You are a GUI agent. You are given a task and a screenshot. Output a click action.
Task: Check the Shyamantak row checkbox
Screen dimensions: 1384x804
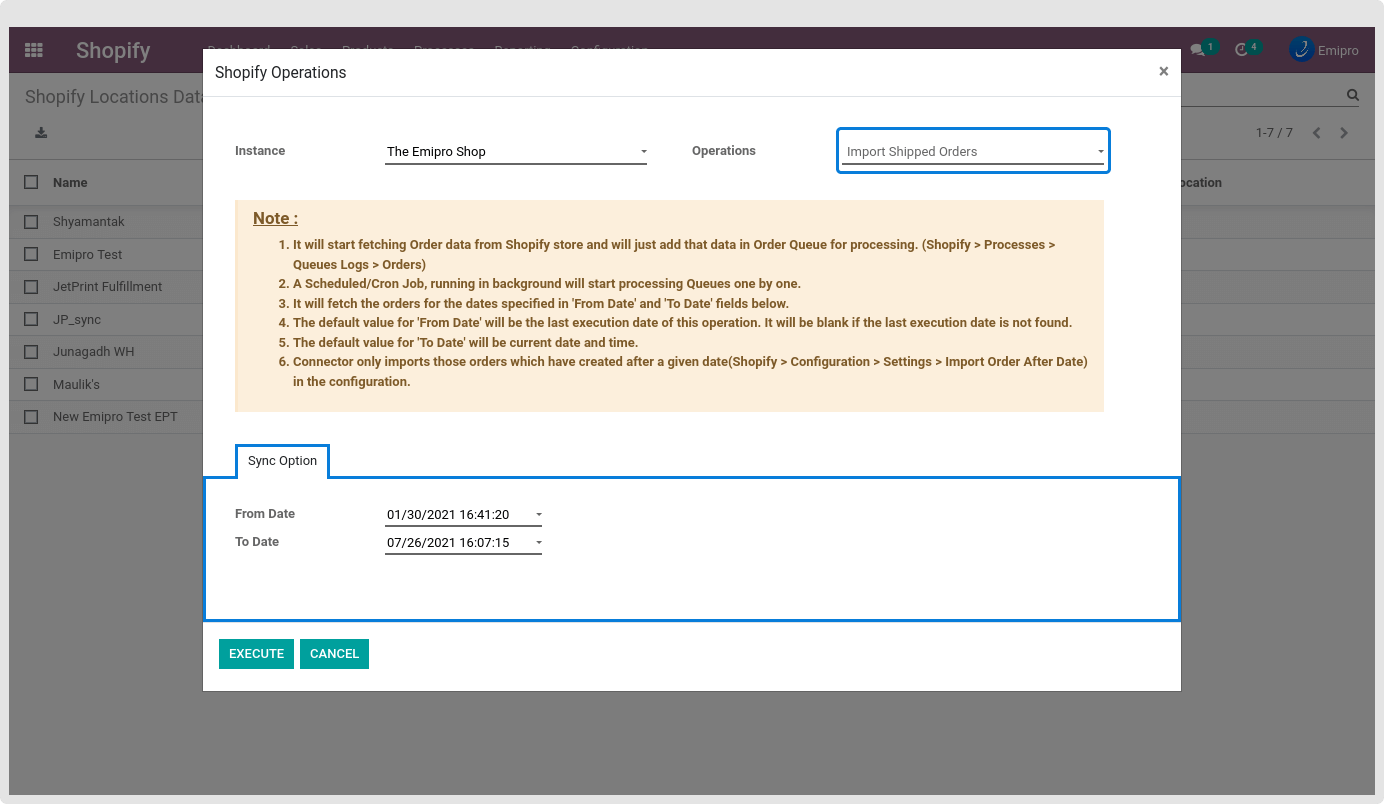pyautogui.click(x=32, y=222)
